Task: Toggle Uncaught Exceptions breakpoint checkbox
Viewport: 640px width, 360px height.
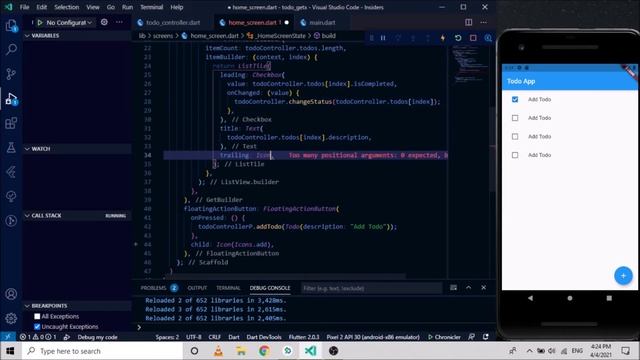Action: tap(37, 327)
